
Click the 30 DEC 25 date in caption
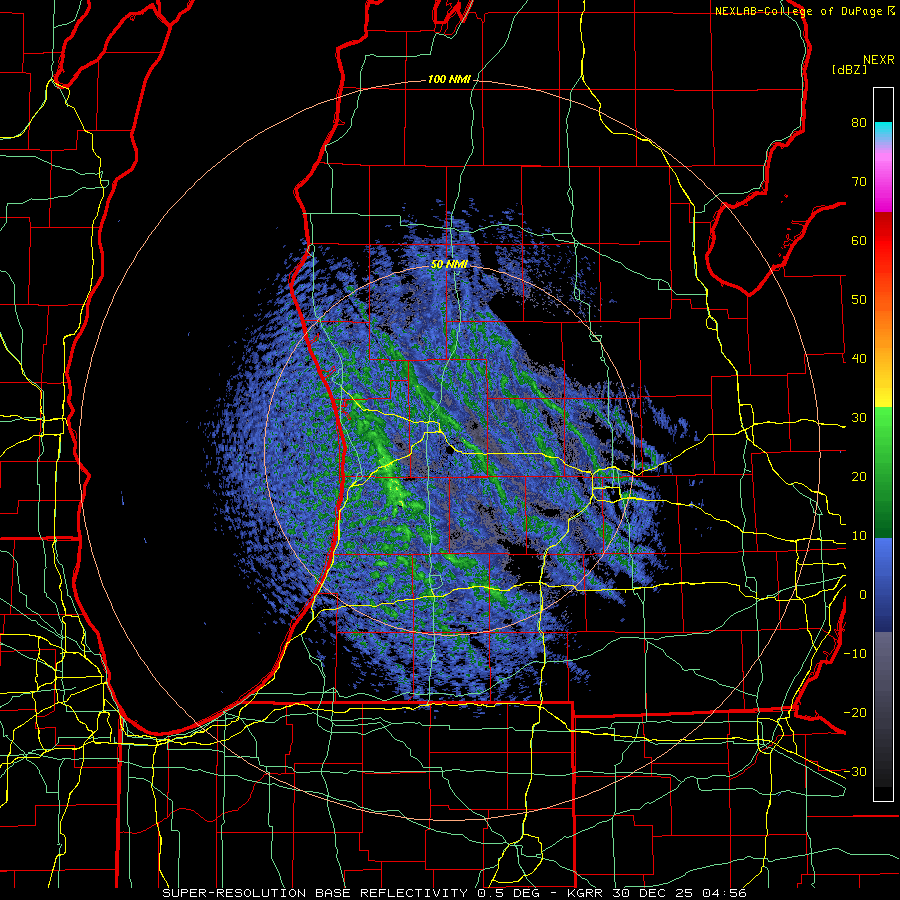click(x=655, y=893)
